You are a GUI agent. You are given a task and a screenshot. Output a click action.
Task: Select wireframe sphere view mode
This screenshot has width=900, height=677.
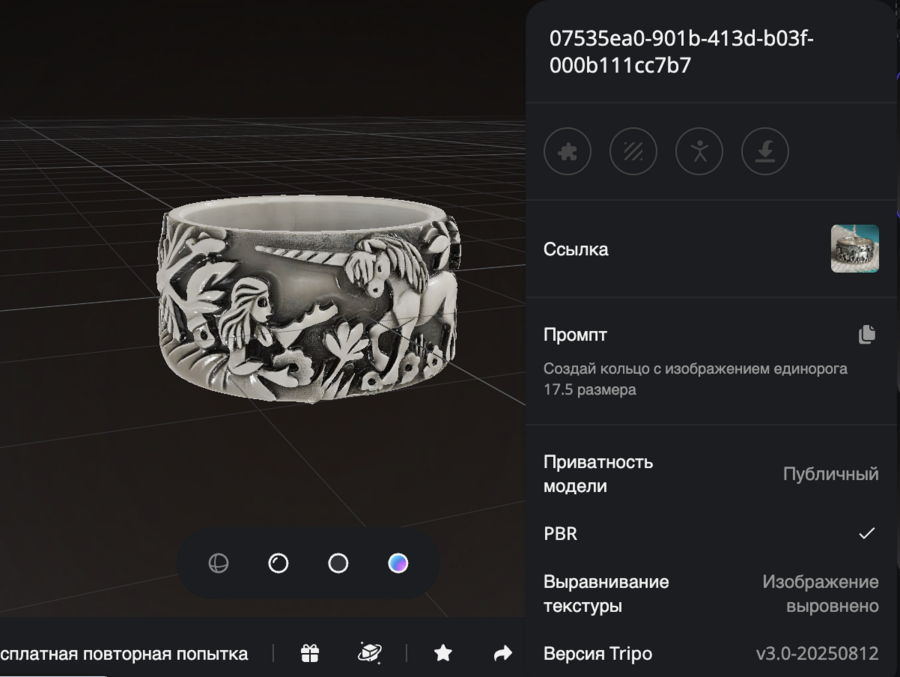coord(219,563)
